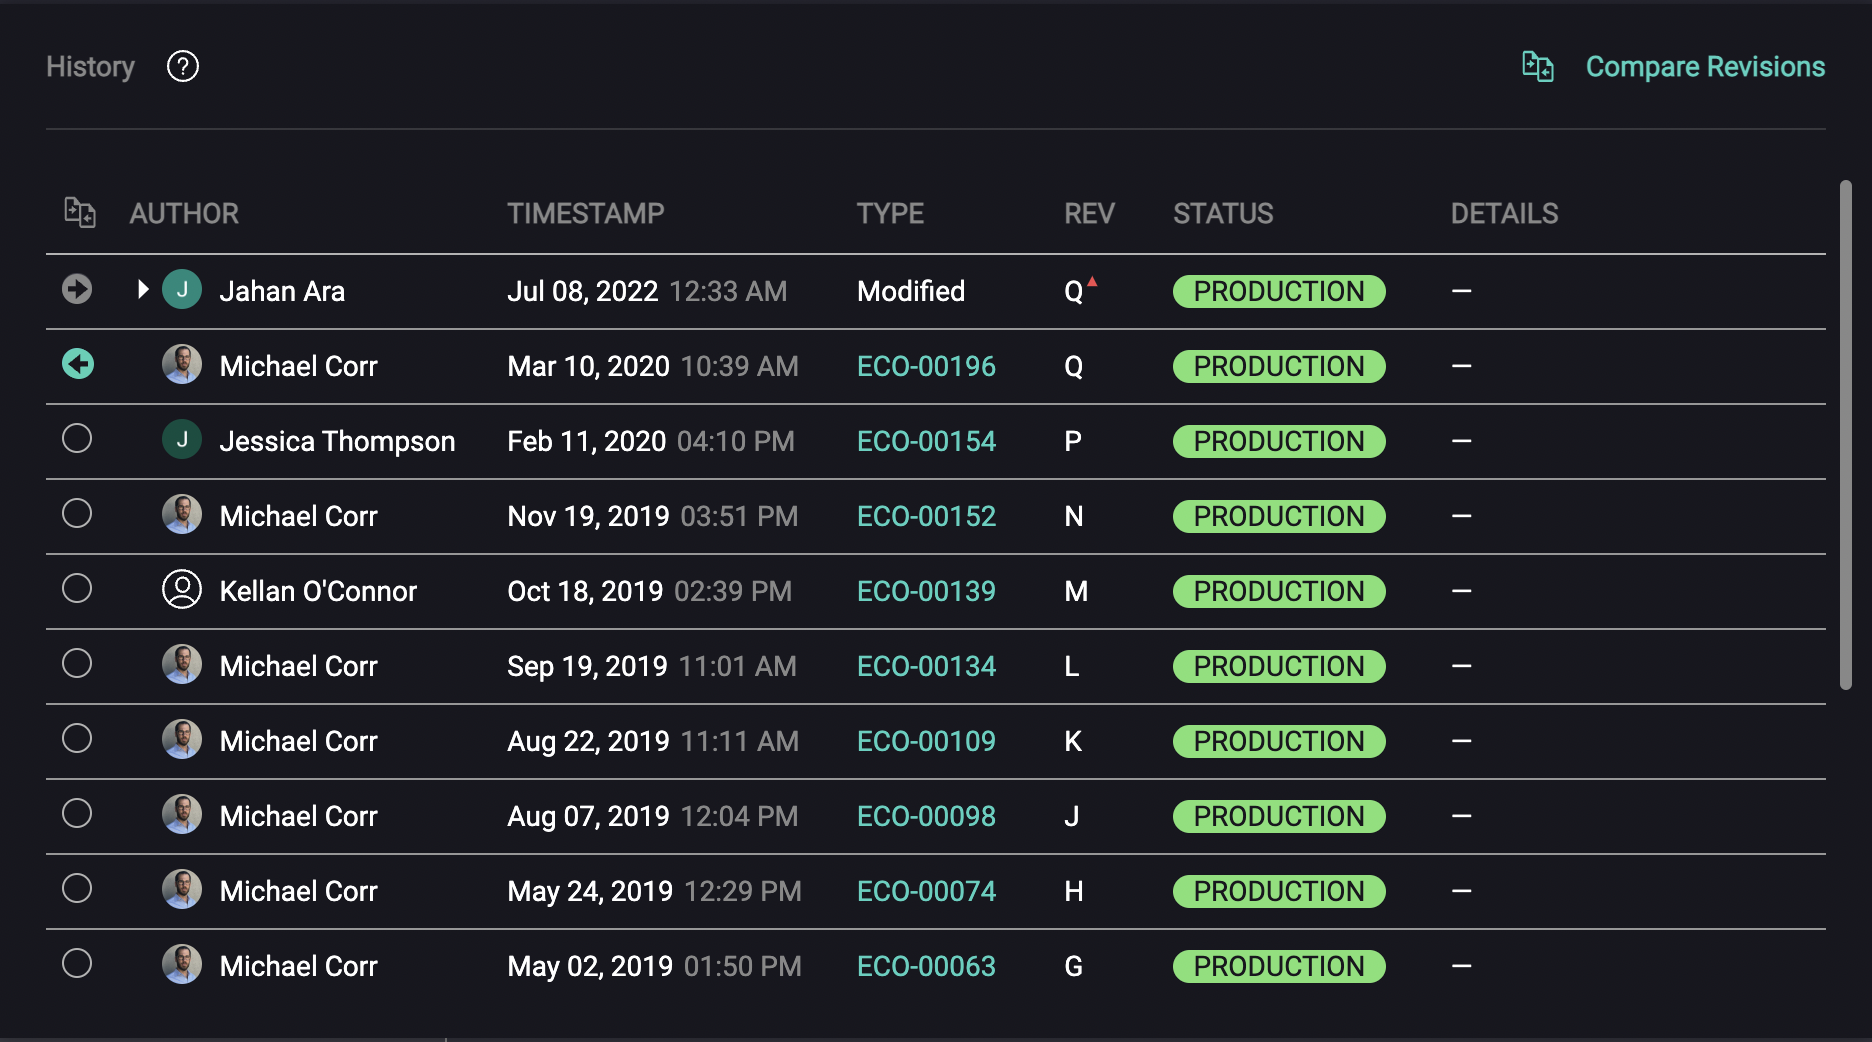
Task: Click Kellan O'Connor's placeholder avatar icon
Action: [183, 590]
